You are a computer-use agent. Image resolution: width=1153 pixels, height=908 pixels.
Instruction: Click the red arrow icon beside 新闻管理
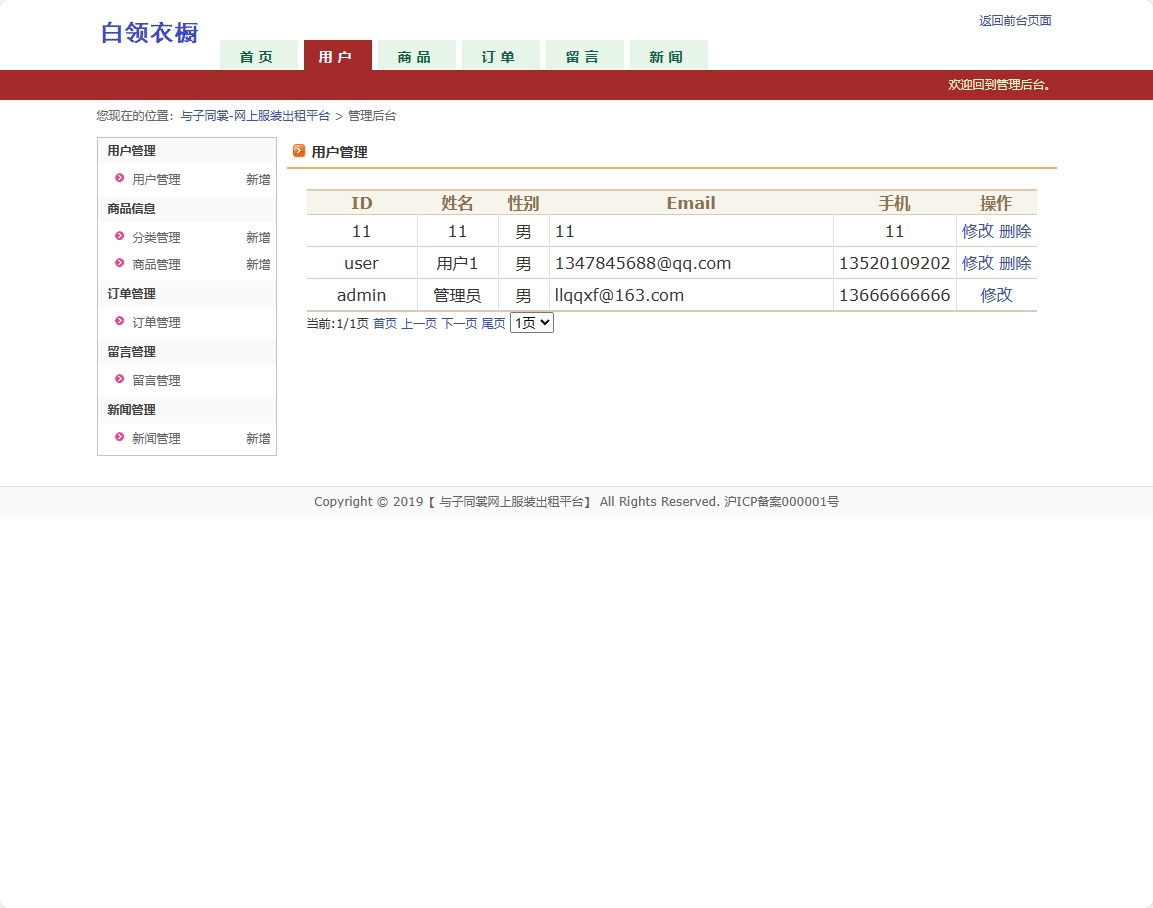click(x=119, y=438)
